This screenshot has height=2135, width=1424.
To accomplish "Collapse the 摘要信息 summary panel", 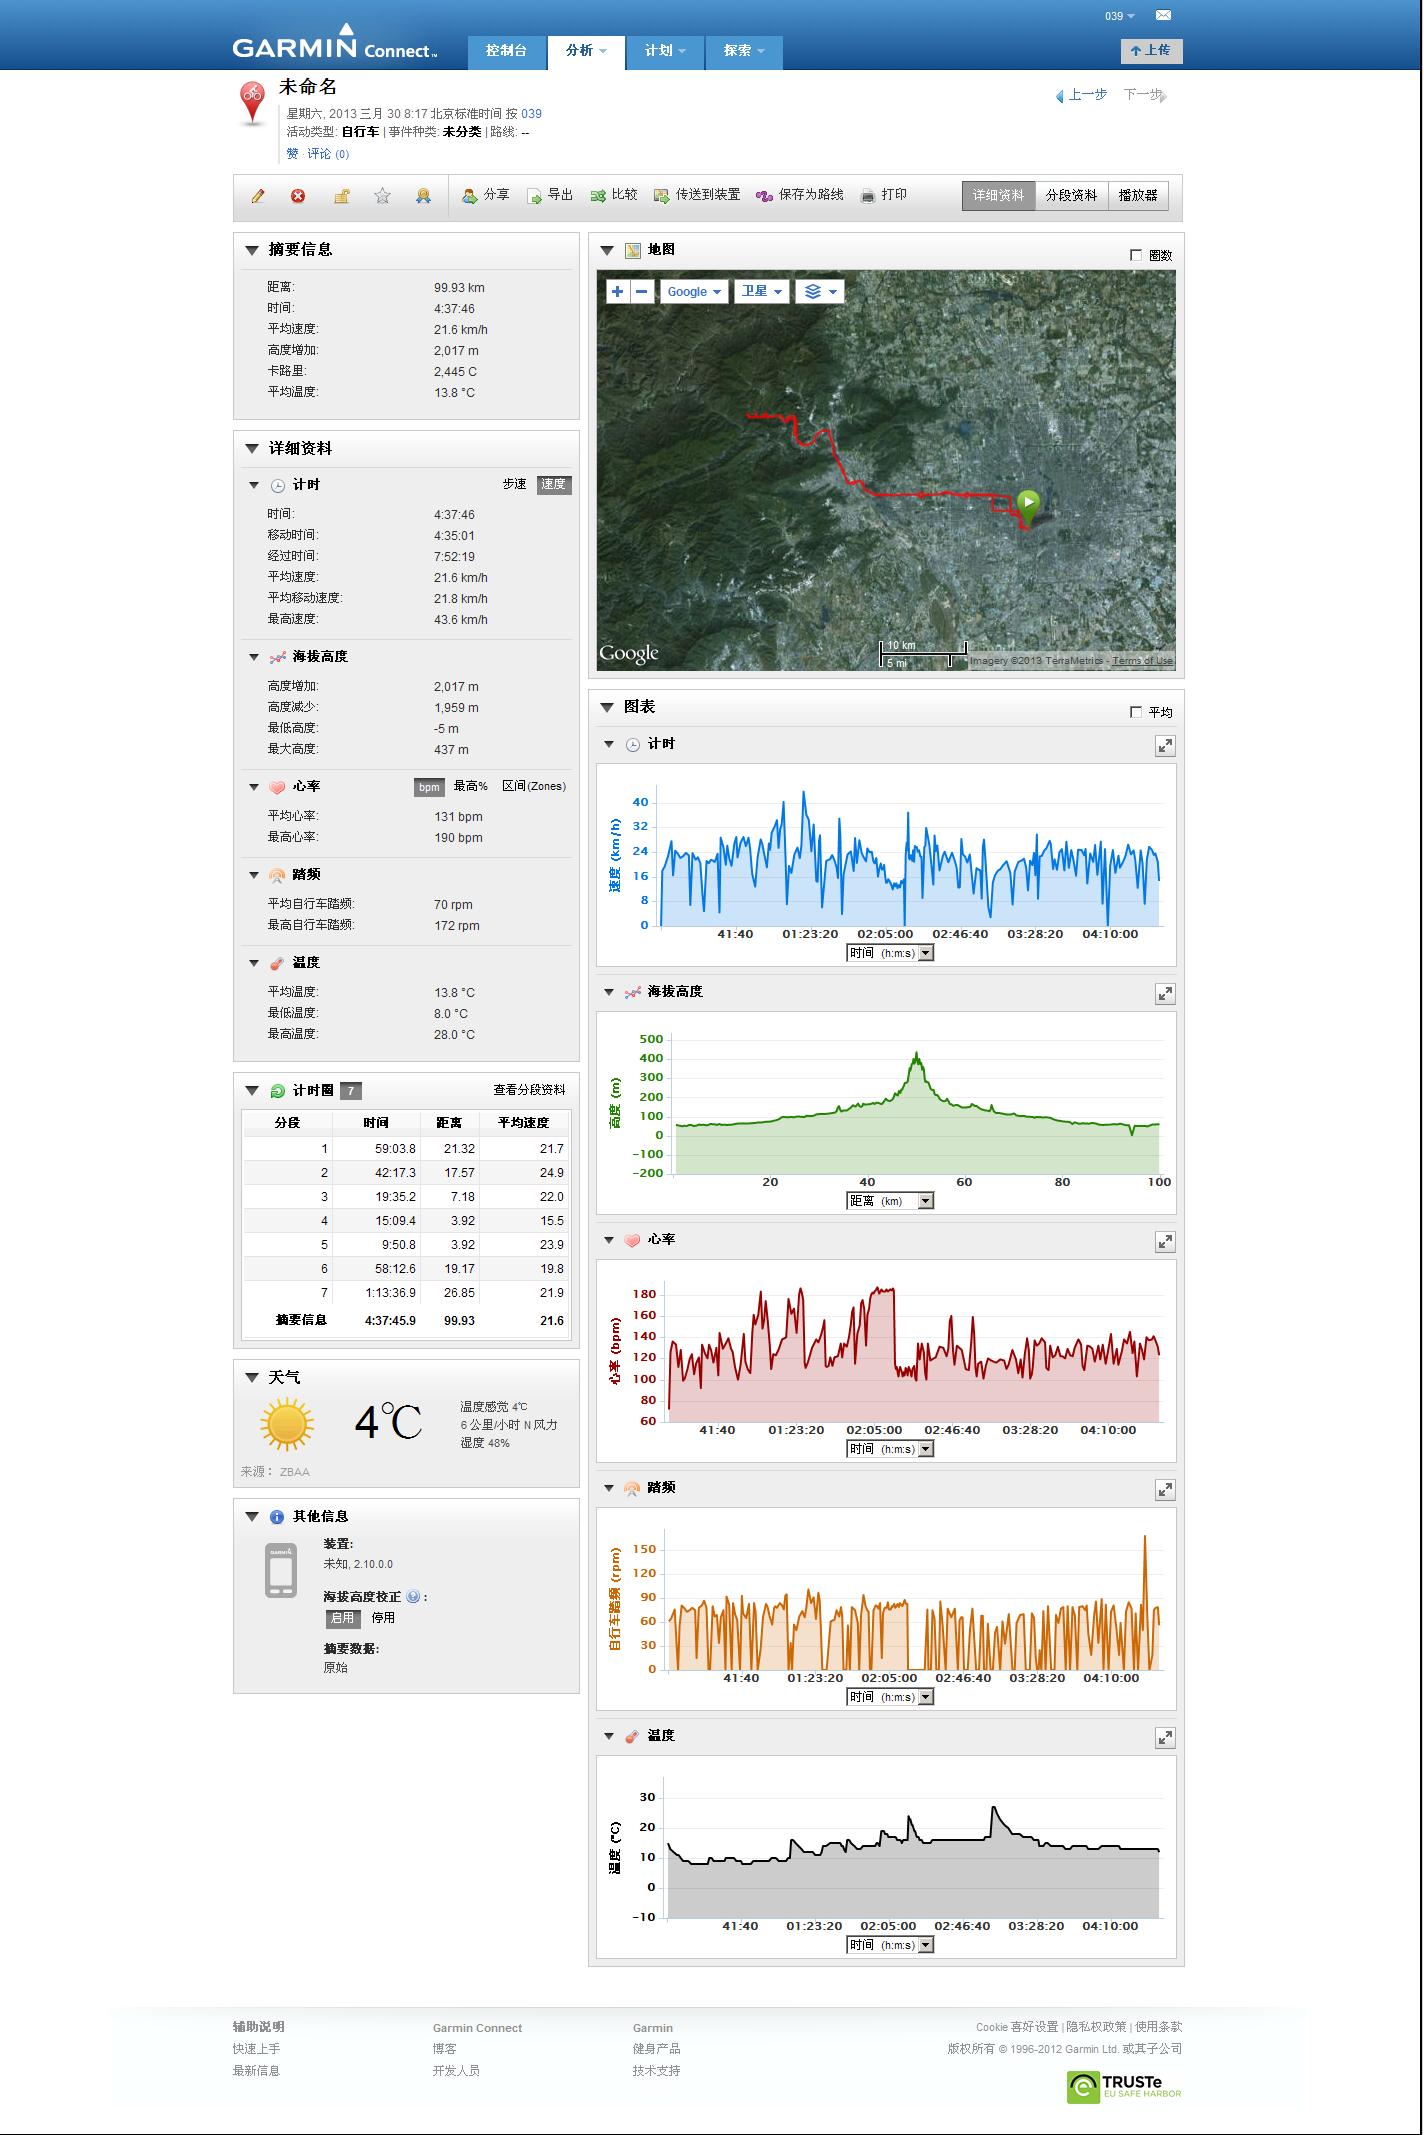I will pyautogui.click(x=252, y=250).
